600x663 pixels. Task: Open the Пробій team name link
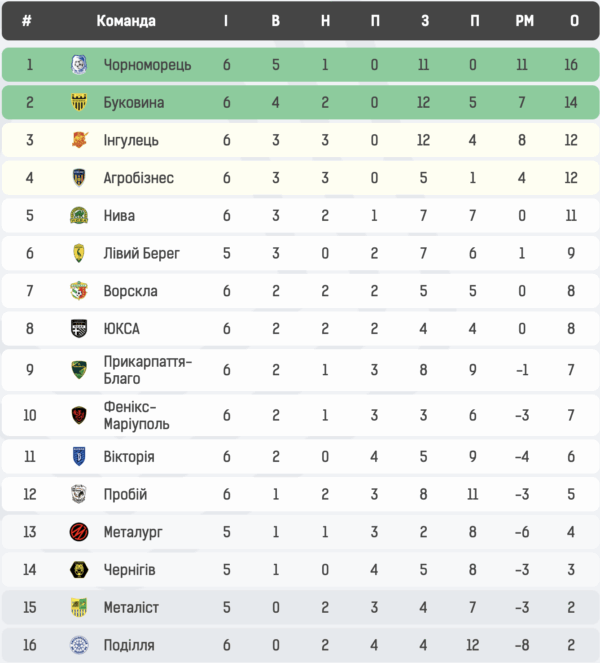tap(125, 494)
